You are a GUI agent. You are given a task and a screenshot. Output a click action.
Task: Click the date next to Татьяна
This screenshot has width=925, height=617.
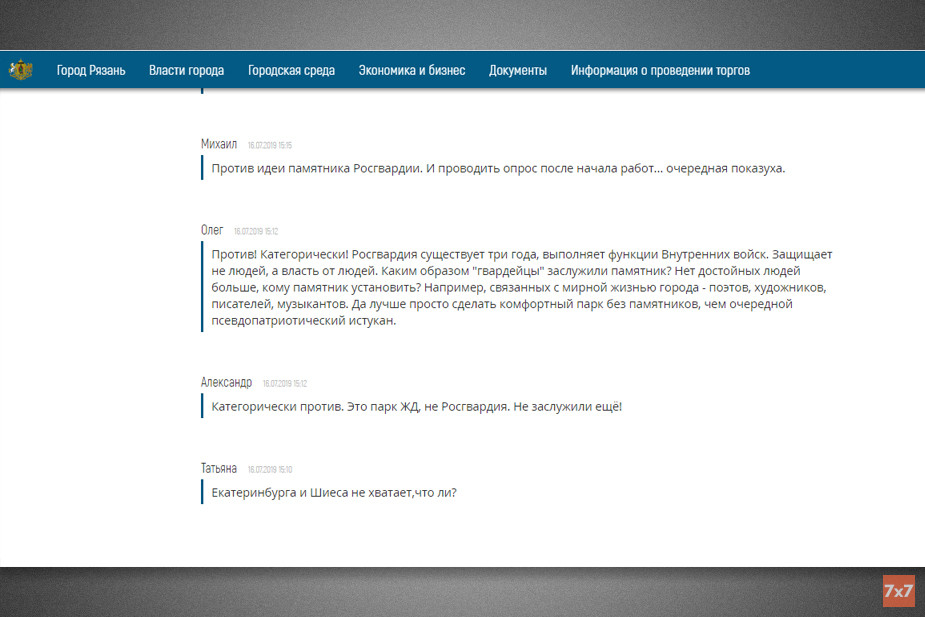[270, 469]
